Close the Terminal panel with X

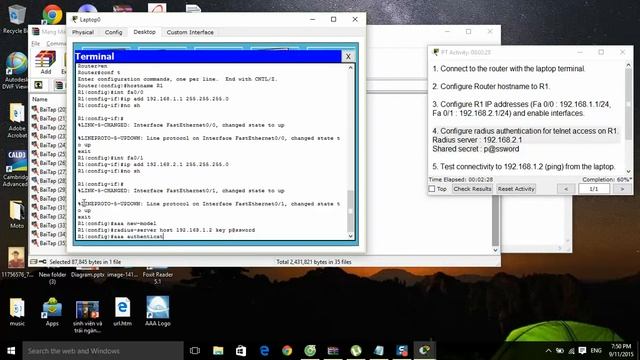coord(348,56)
